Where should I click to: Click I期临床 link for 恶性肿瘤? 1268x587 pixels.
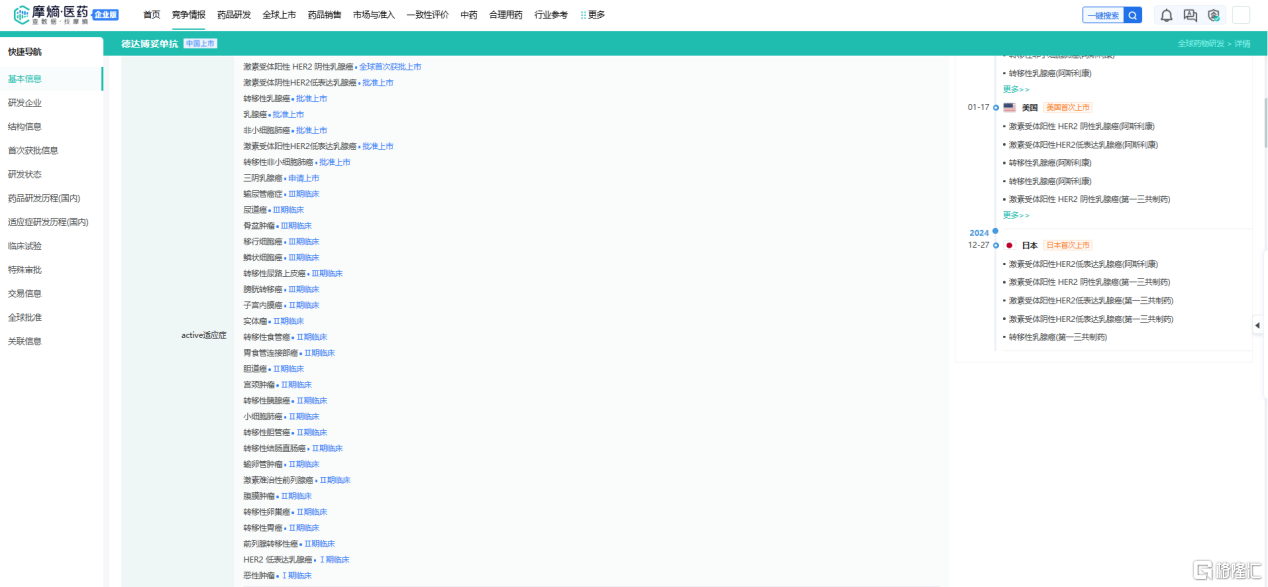[296, 575]
